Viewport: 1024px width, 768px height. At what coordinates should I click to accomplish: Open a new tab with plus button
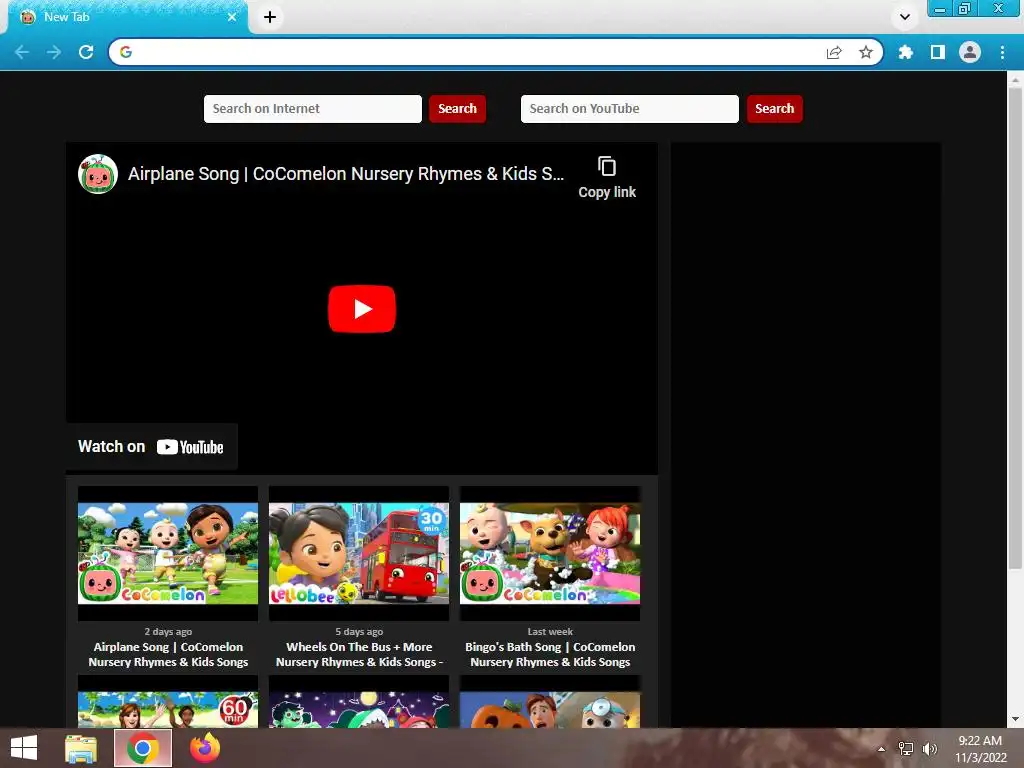tap(270, 17)
